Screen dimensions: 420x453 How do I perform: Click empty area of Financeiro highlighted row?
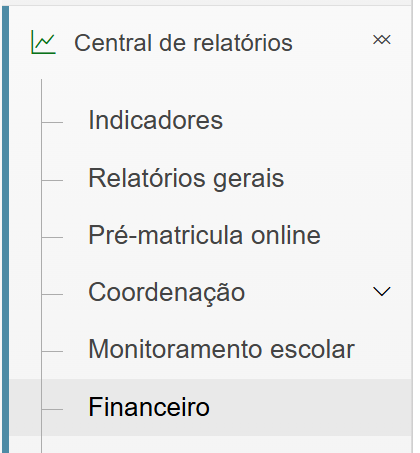(310, 407)
